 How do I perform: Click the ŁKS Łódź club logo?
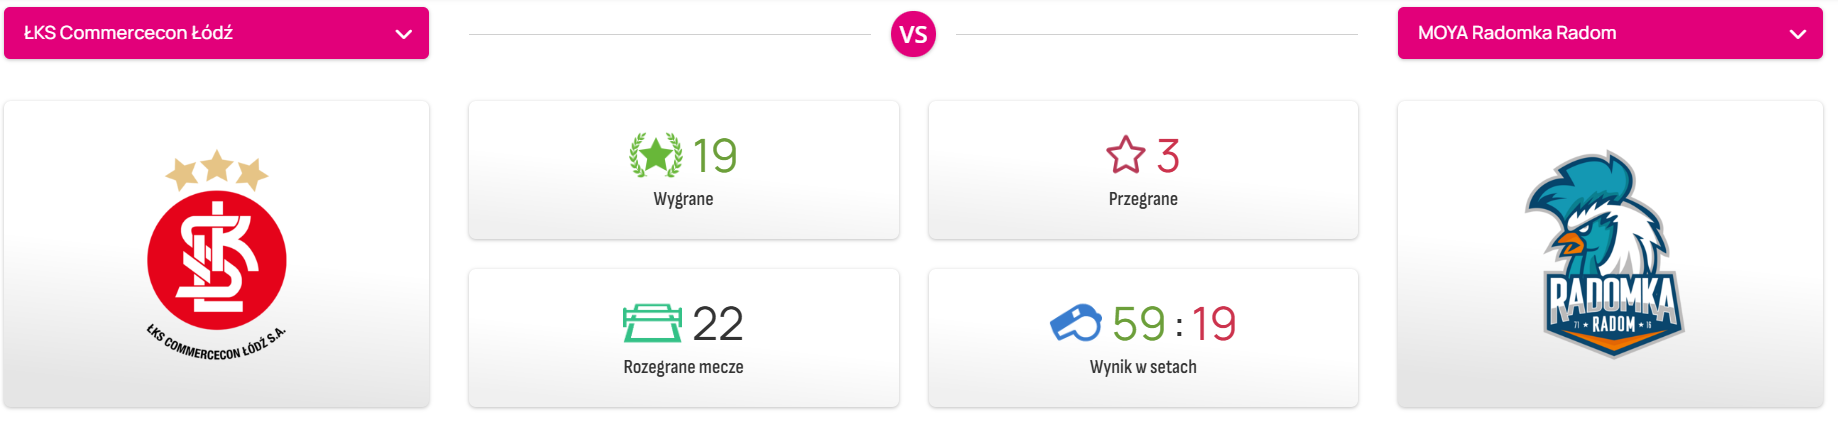click(x=217, y=255)
